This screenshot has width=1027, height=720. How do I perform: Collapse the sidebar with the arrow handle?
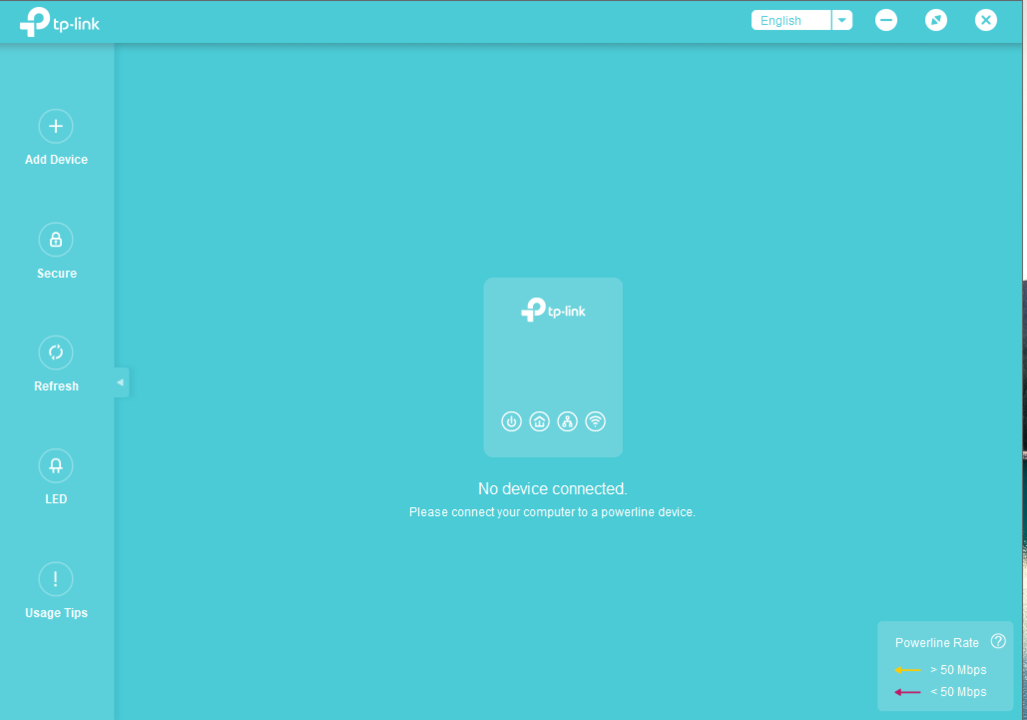tap(121, 383)
